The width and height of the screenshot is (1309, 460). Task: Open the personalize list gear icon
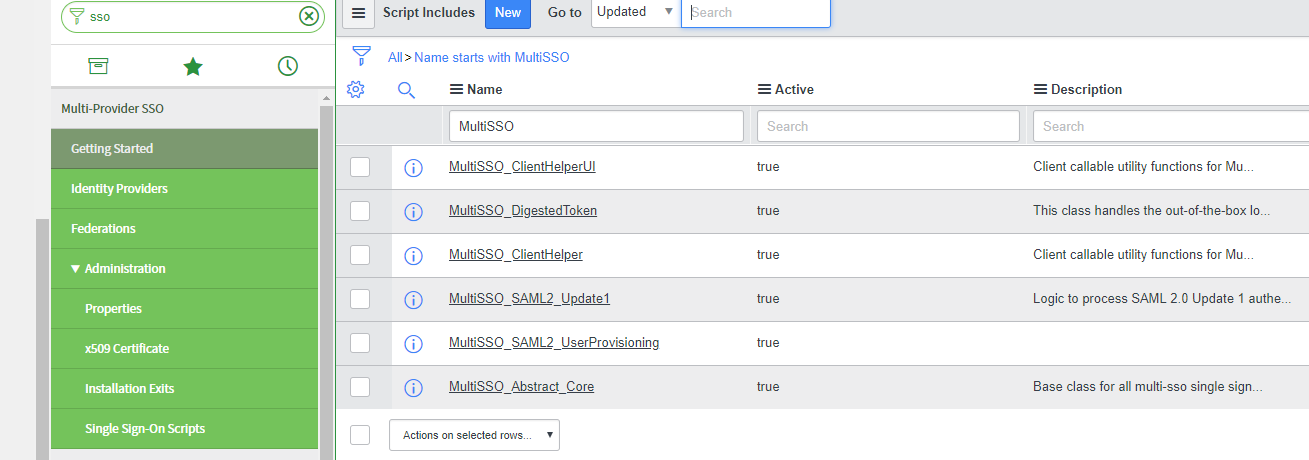(355, 89)
